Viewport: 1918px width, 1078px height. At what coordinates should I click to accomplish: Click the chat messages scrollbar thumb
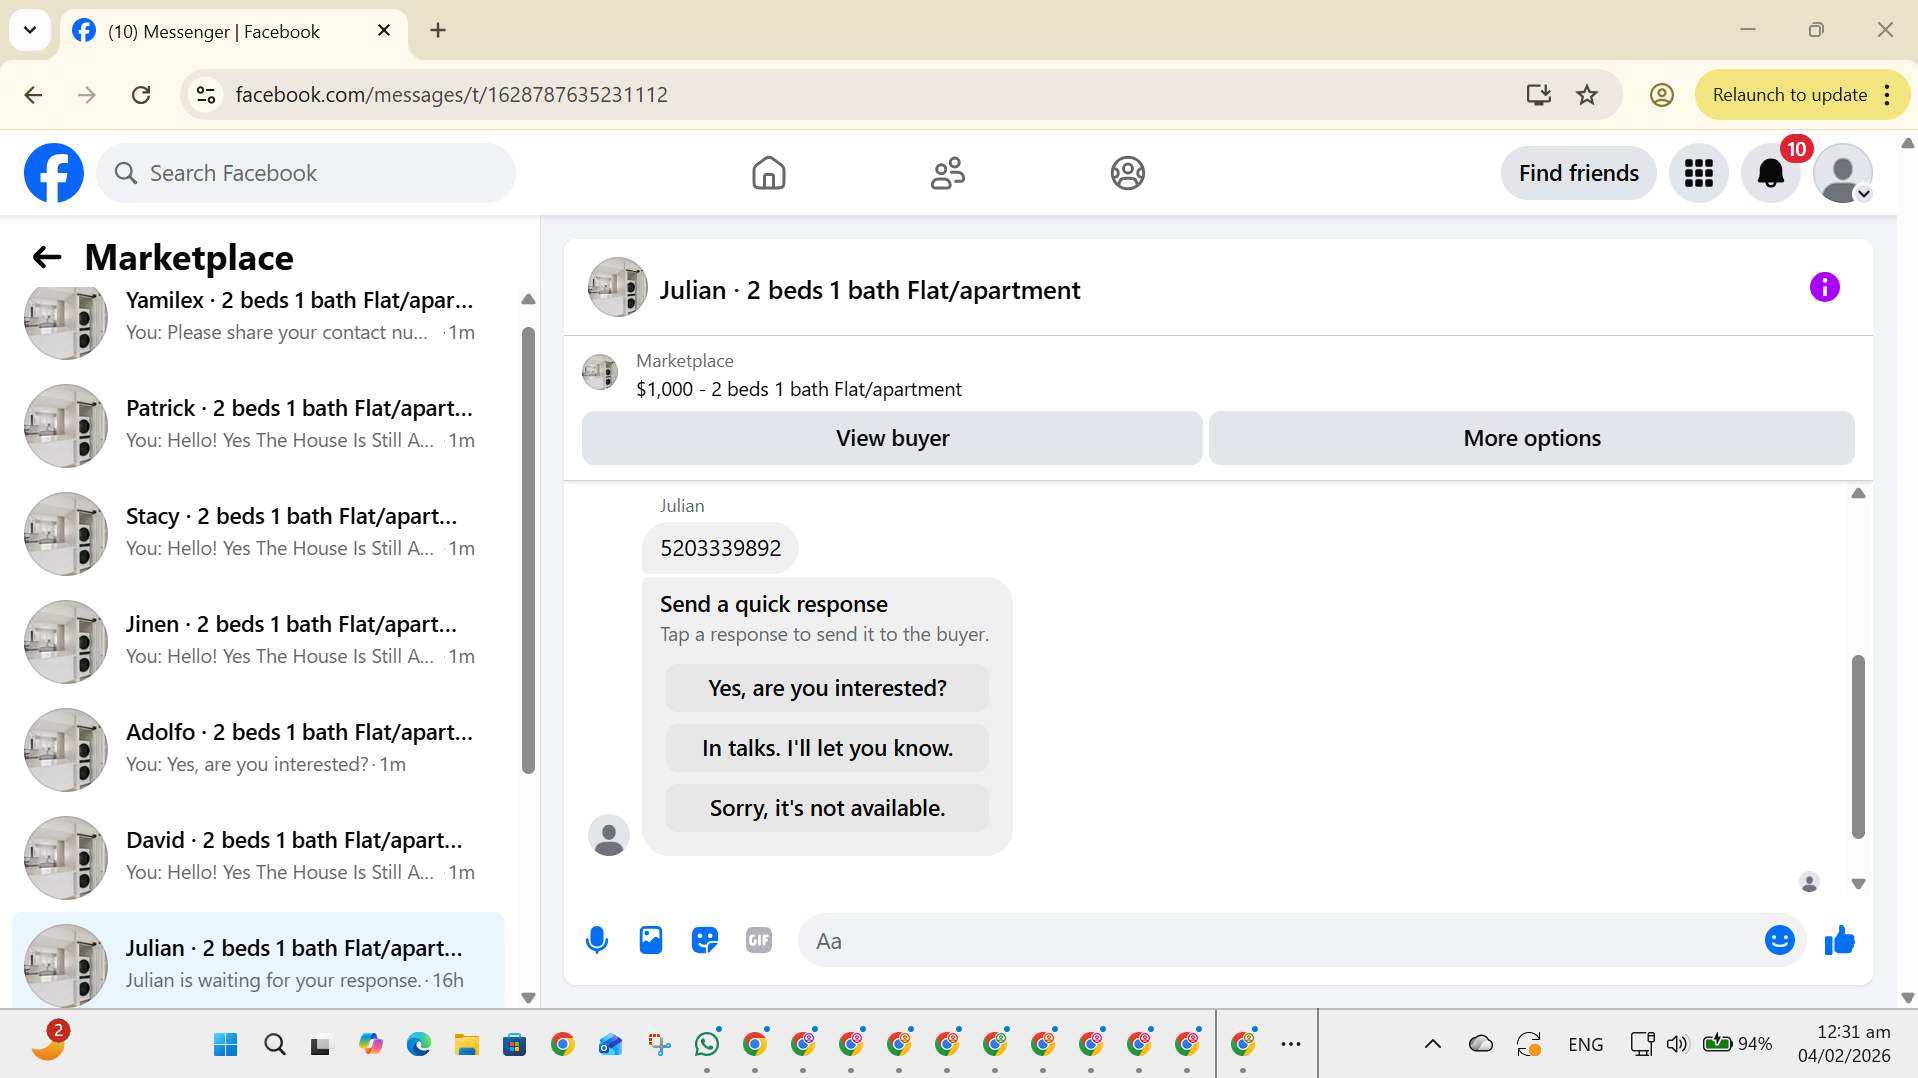1858,747
